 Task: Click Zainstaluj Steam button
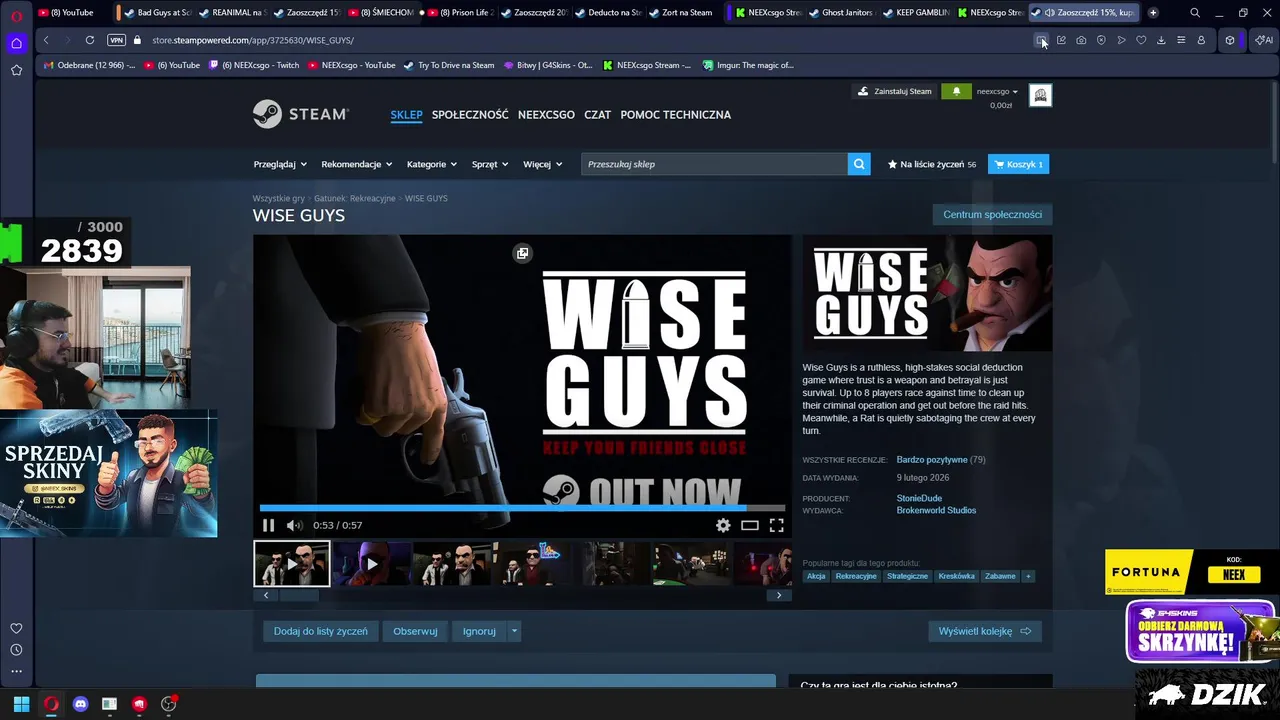[x=895, y=91]
